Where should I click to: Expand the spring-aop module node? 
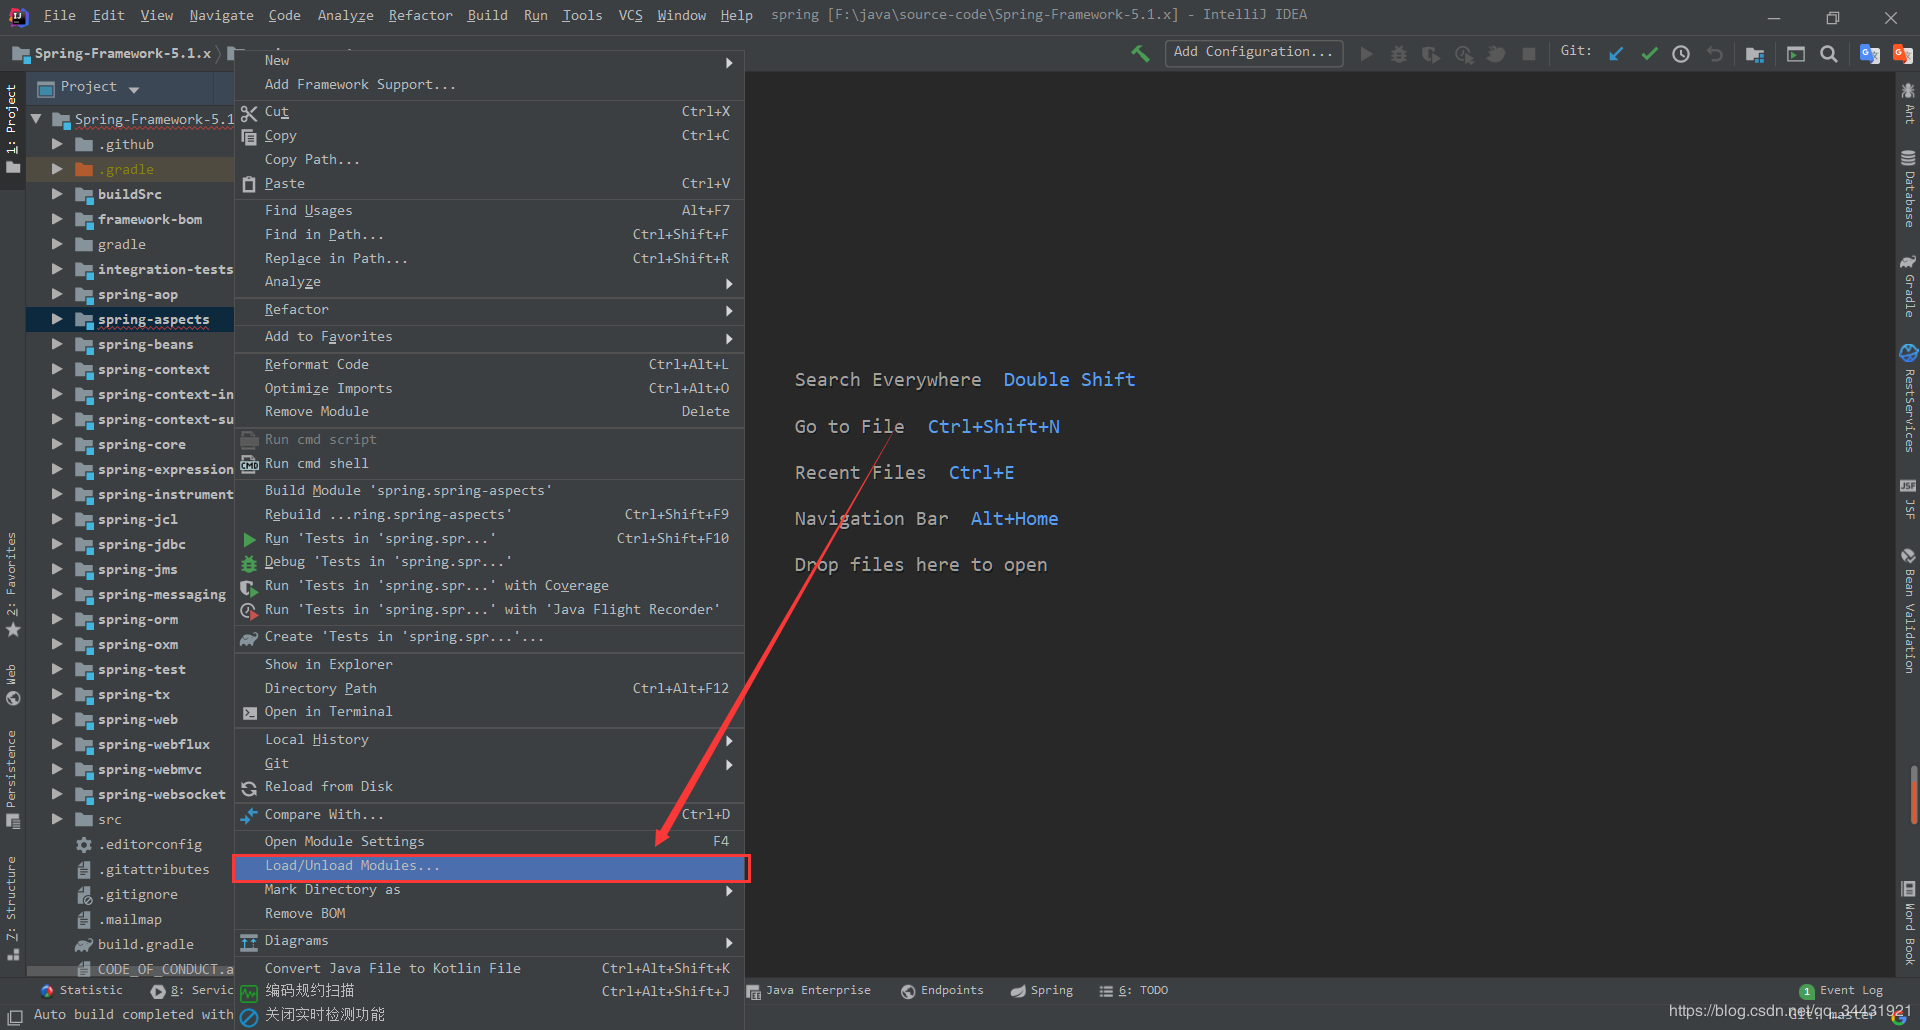coord(57,295)
